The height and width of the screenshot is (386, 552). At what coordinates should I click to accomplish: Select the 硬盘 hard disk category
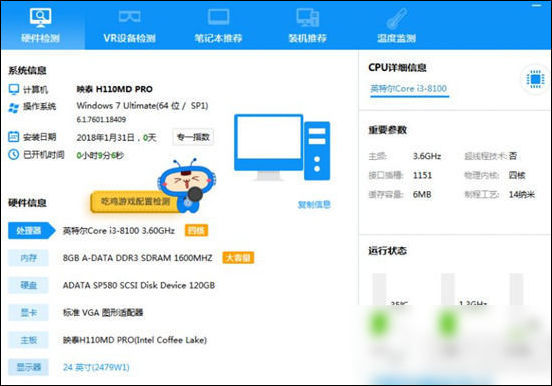tap(28, 285)
